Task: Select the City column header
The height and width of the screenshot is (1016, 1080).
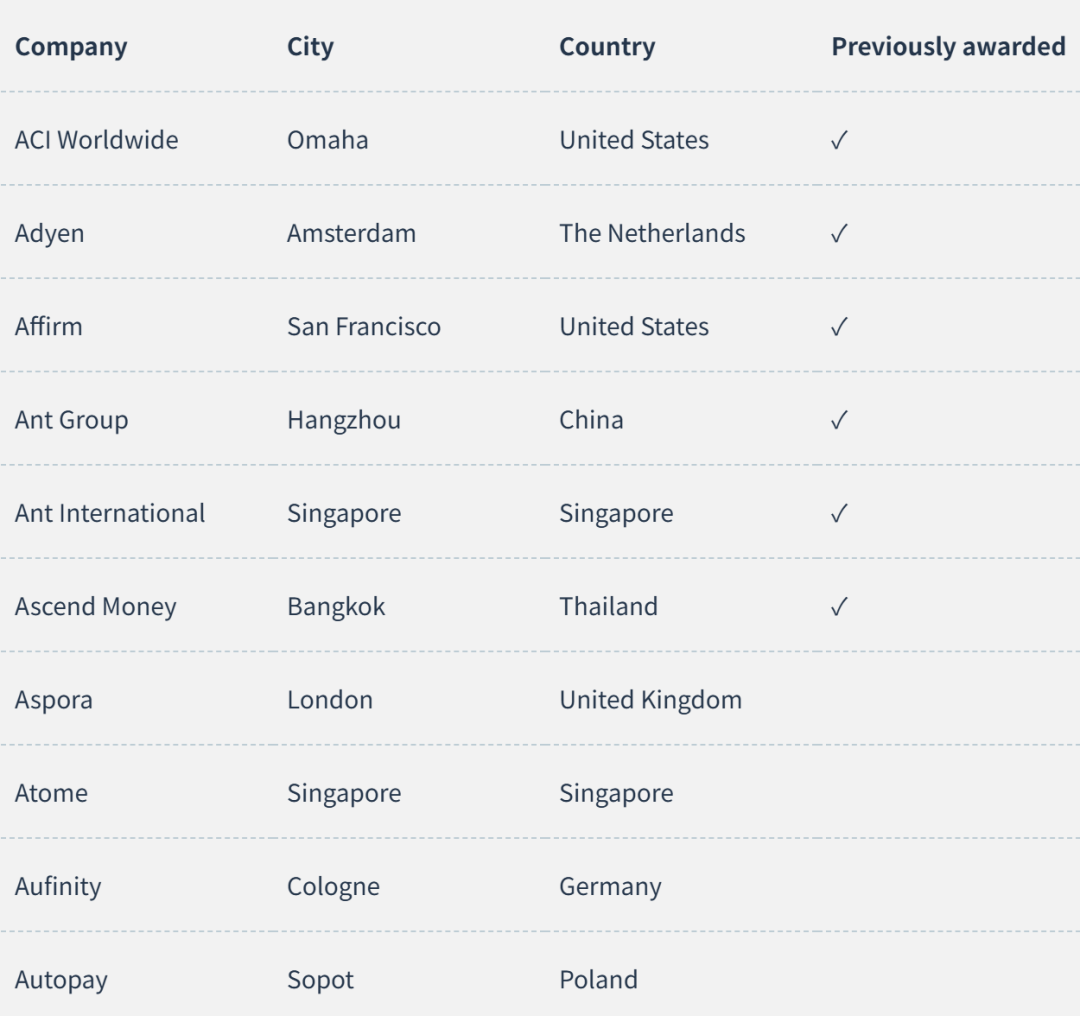Action: [310, 48]
